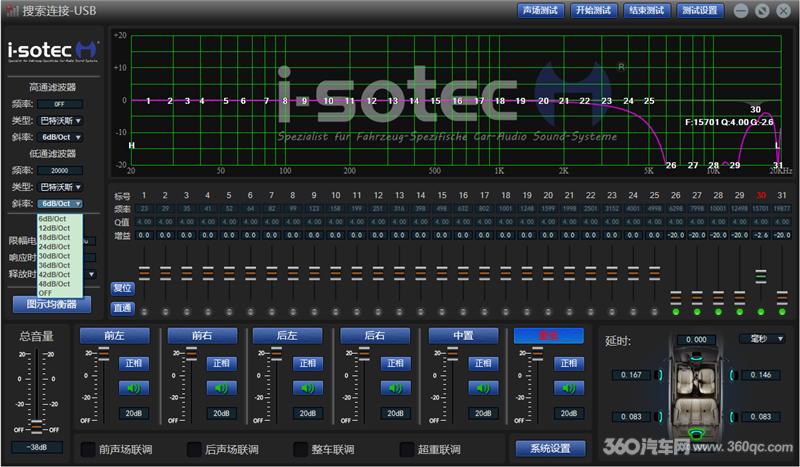Click the EQ band 25 indicator dot
Screen dimensions: 800x467
[x=655, y=312]
